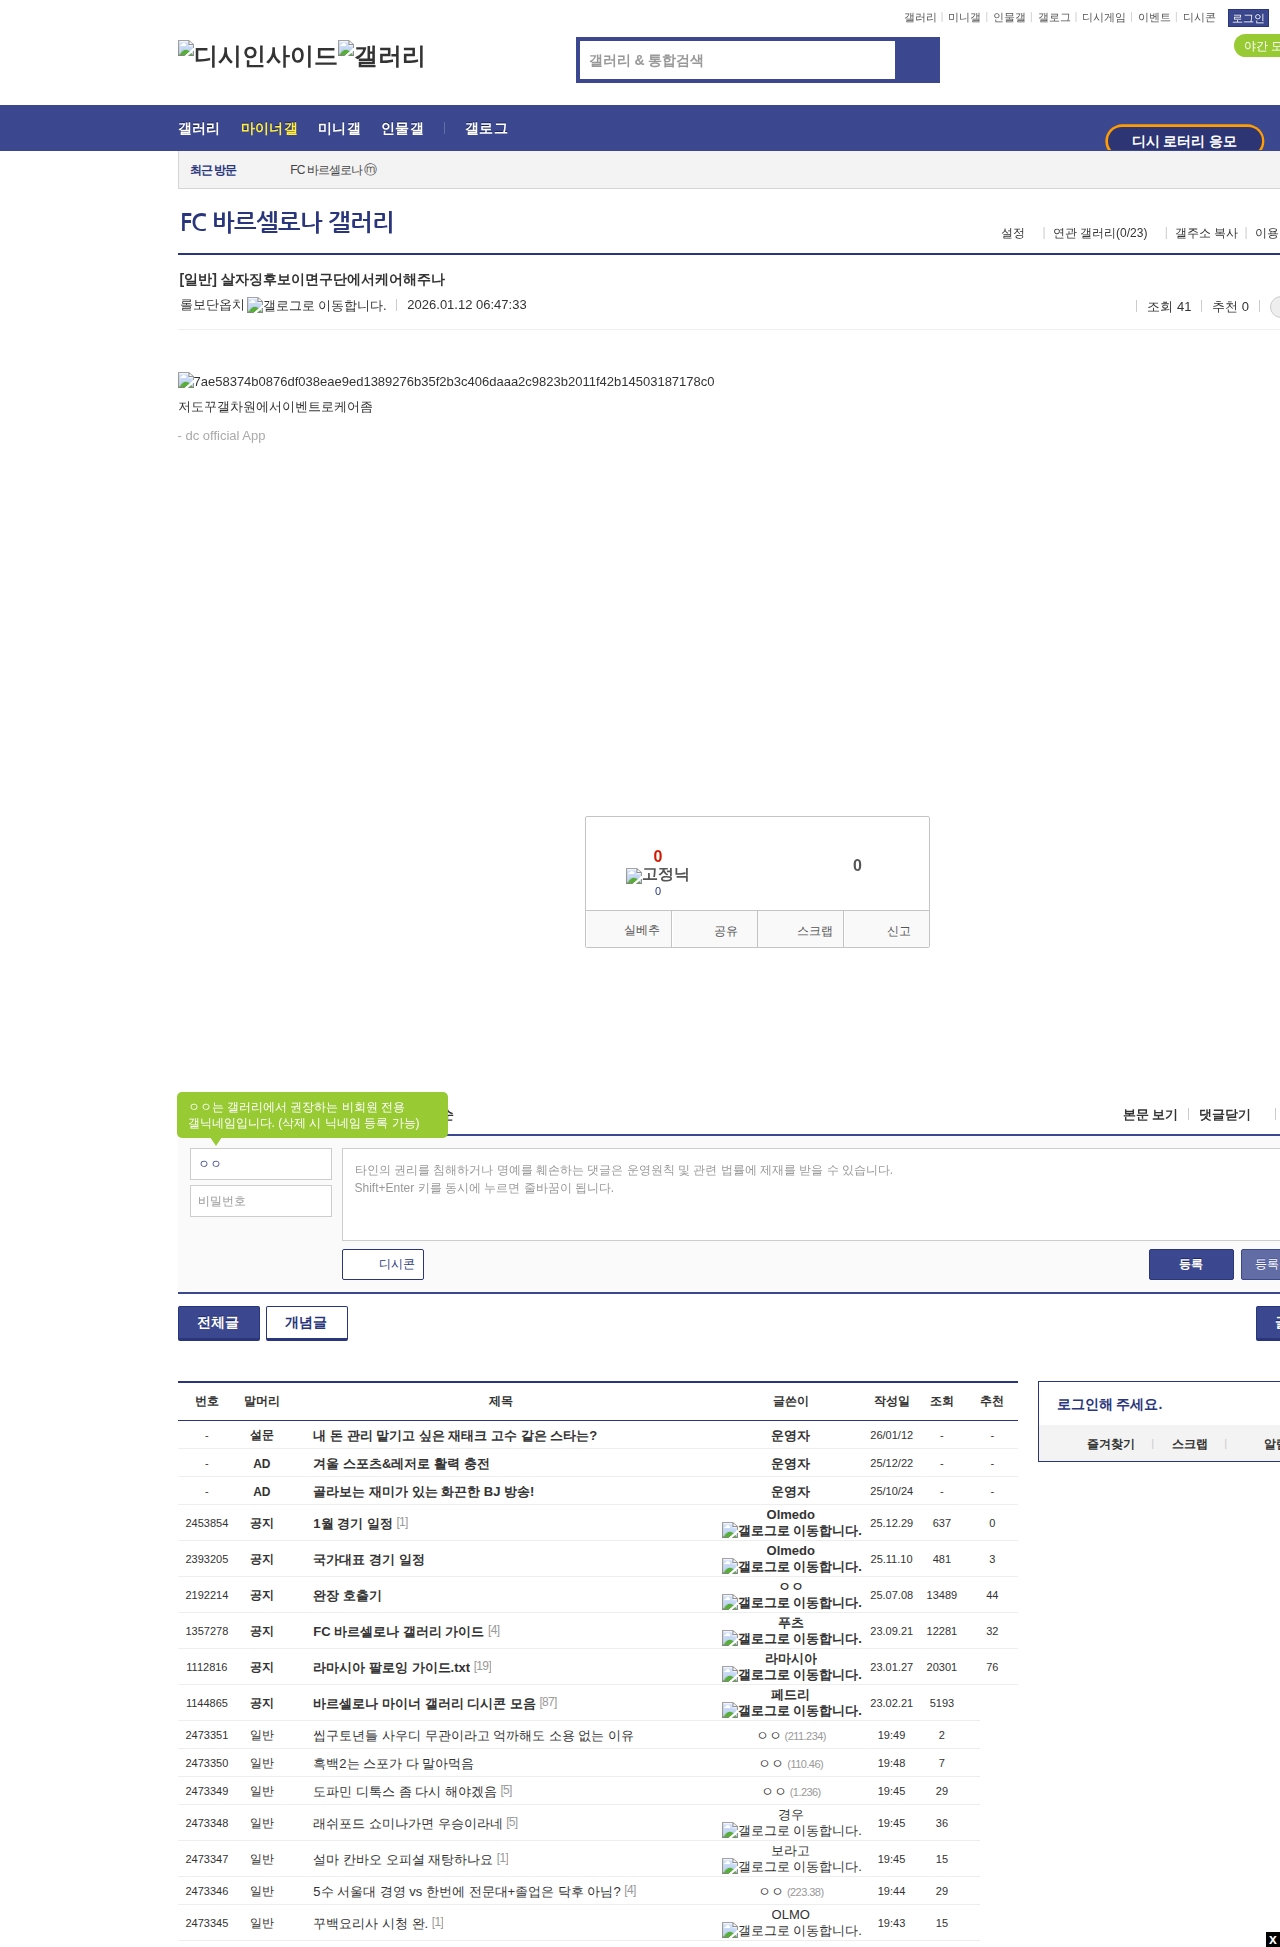The height and width of the screenshot is (1947, 1280).
Task: Click the 실베추 button under the post
Action: (629, 930)
